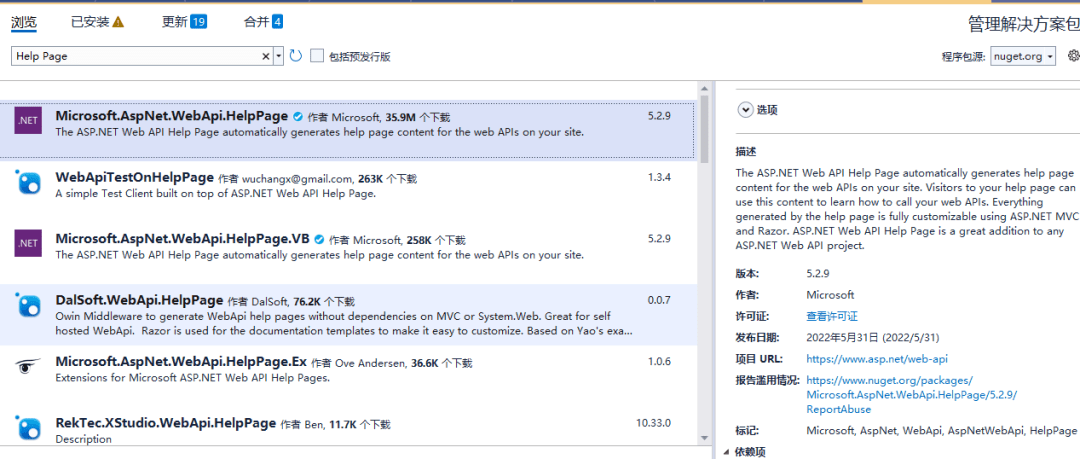Click the package list scrollbar down arrow
This screenshot has height=459, width=1080.
point(703,438)
